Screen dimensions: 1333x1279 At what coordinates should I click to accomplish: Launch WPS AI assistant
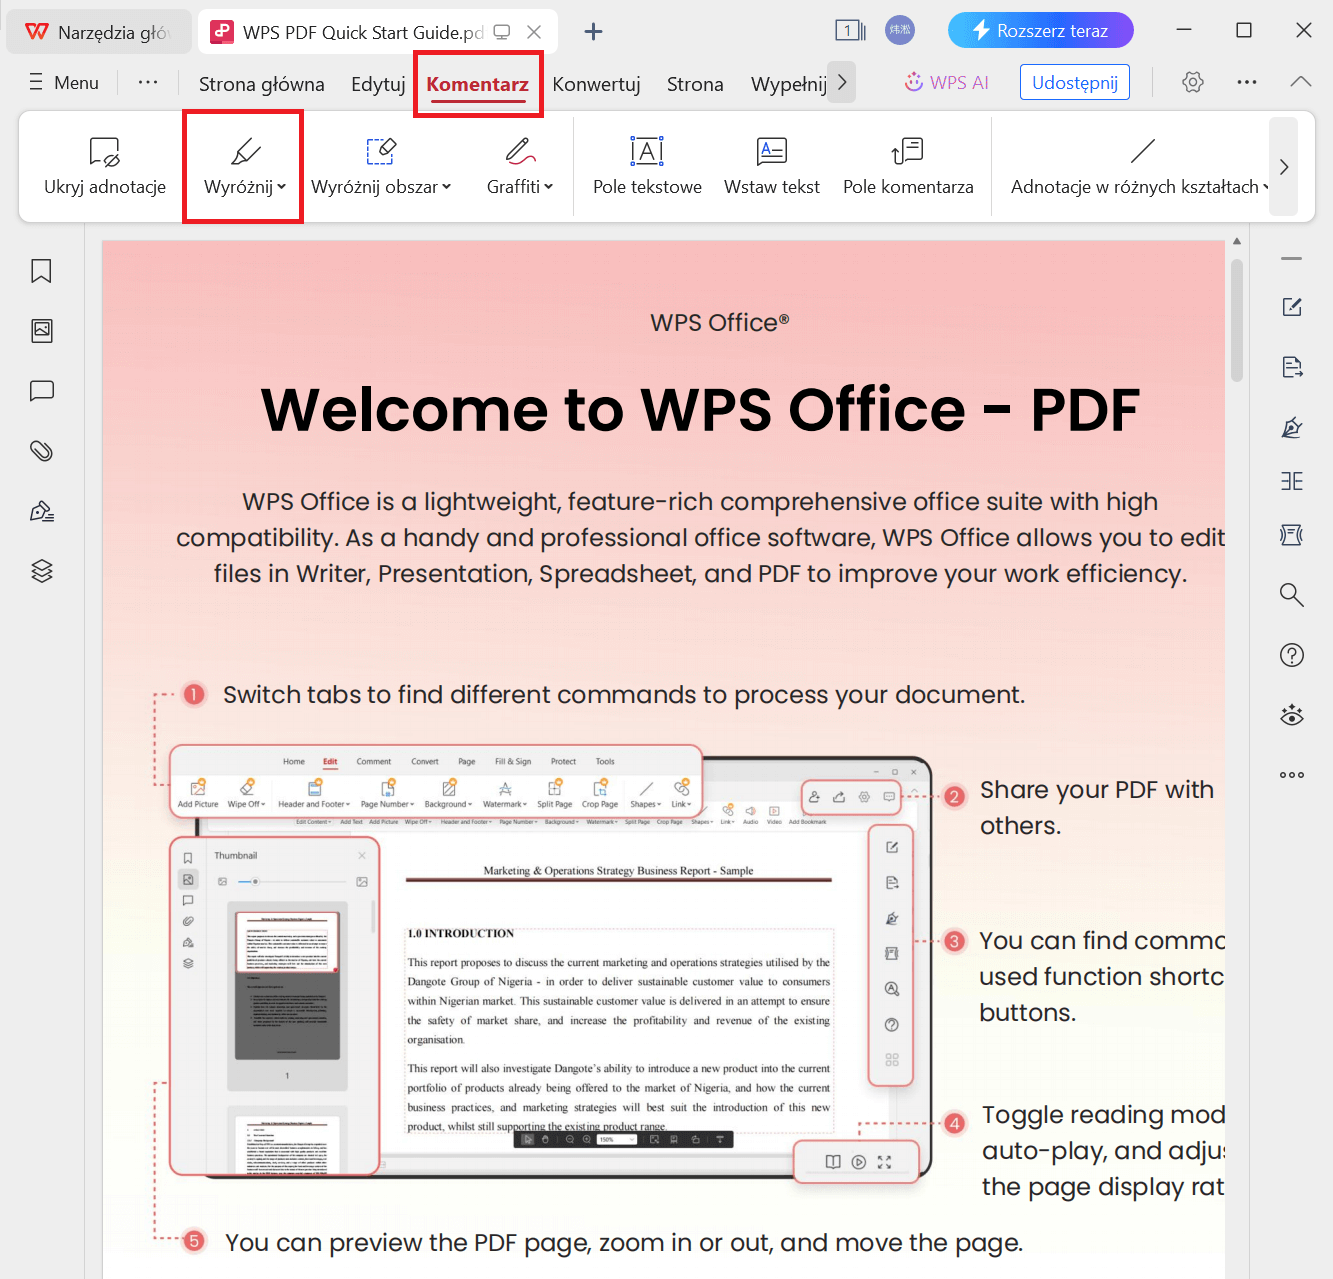pos(946,82)
